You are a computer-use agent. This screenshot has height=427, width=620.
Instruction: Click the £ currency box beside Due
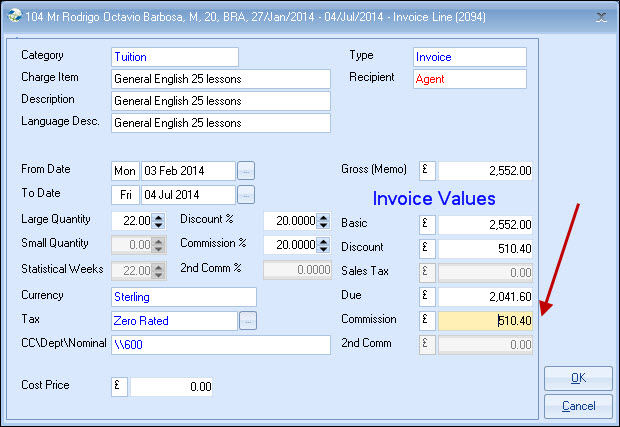pos(427,297)
